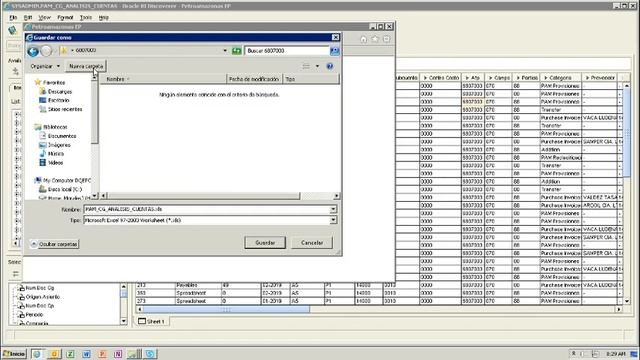Open the view options dropdown arrow

coord(317,66)
